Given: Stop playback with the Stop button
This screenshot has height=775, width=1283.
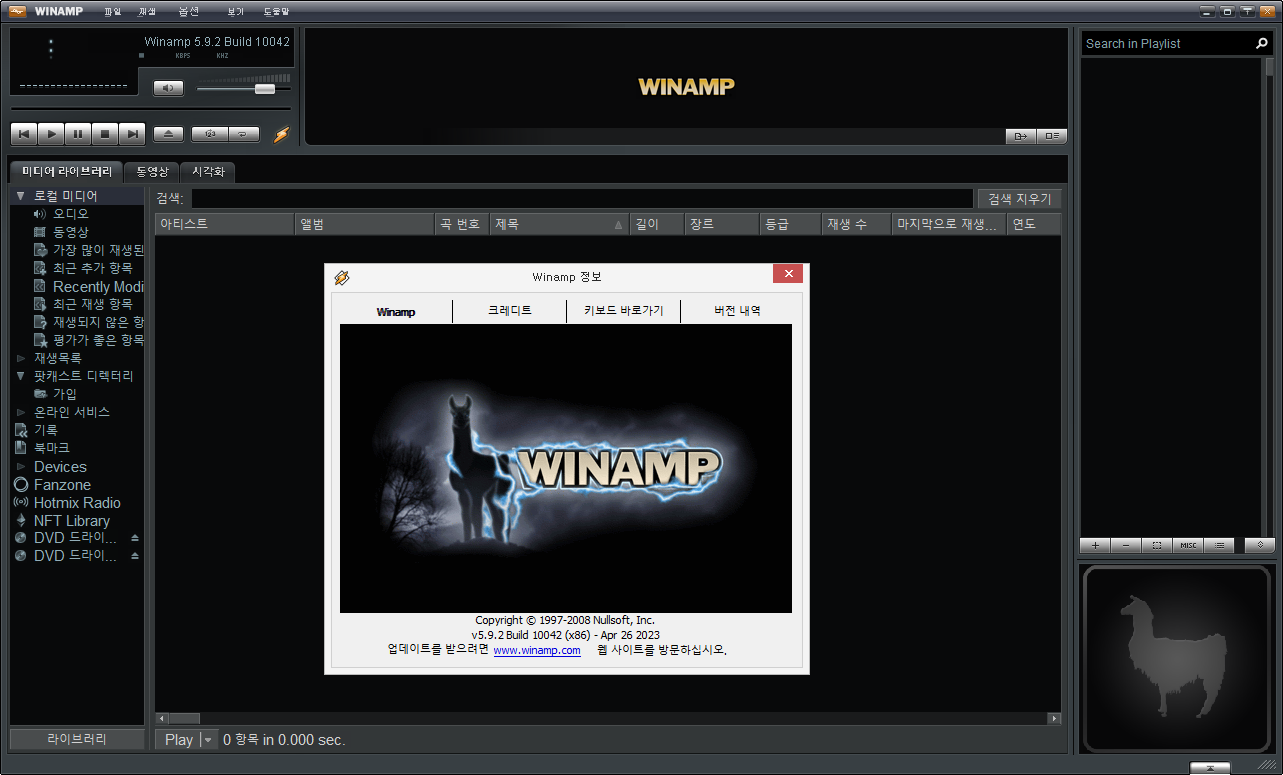Looking at the screenshot, I should (x=105, y=134).
